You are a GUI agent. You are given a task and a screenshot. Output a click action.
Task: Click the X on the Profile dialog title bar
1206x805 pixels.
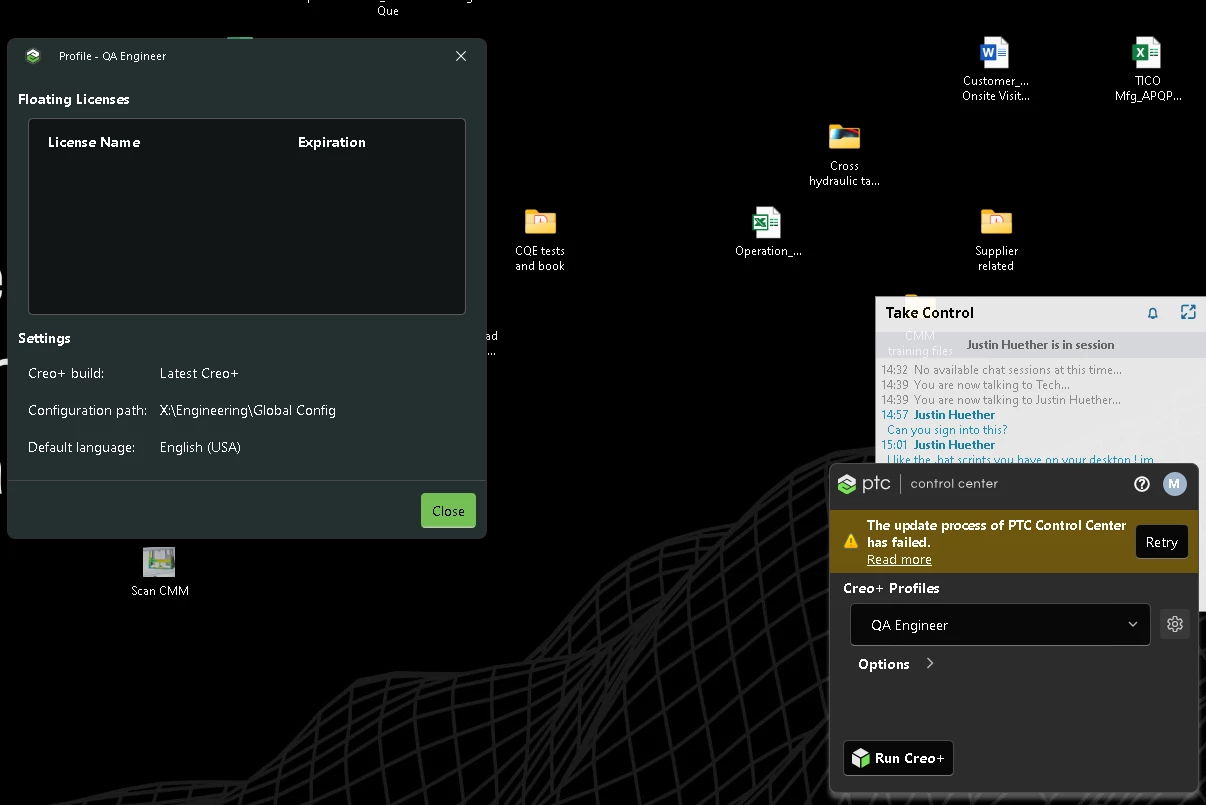[461, 56]
